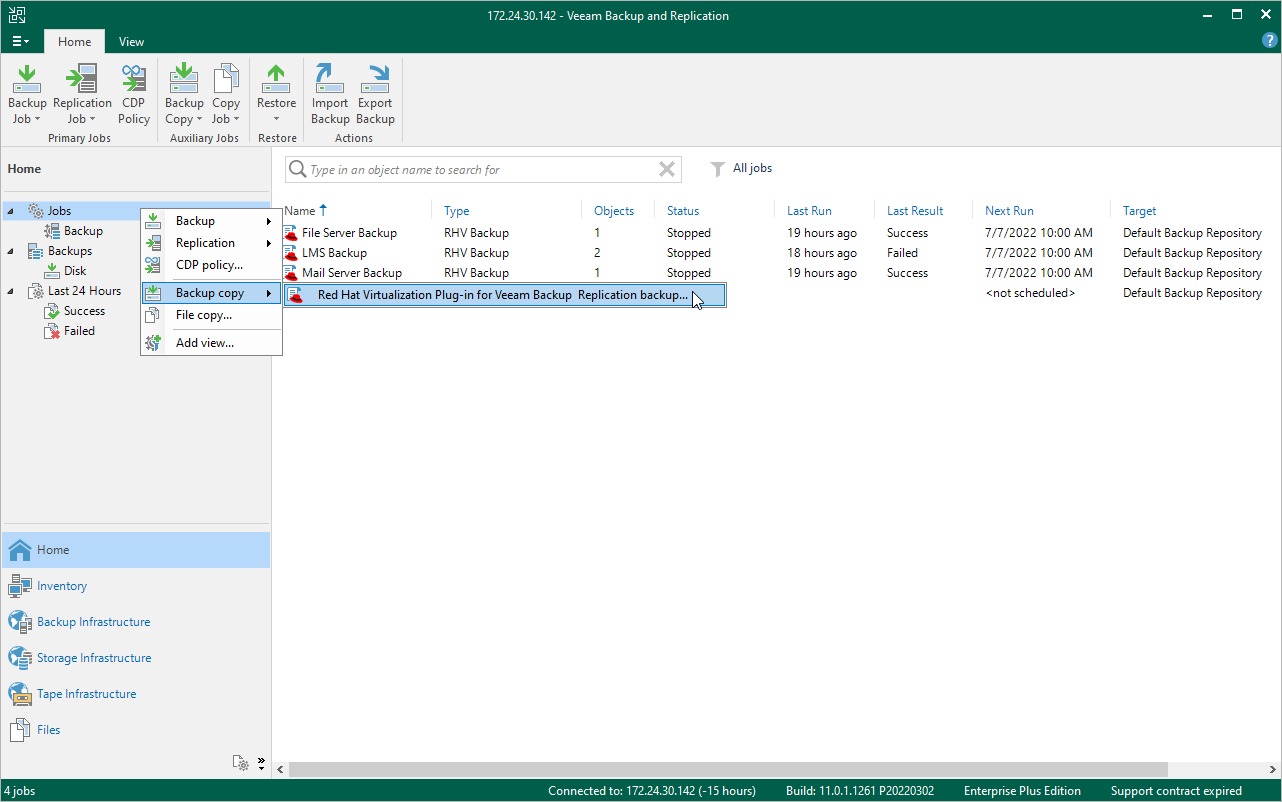
Task: Select Backup copy in the context menu
Action: [211, 293]
